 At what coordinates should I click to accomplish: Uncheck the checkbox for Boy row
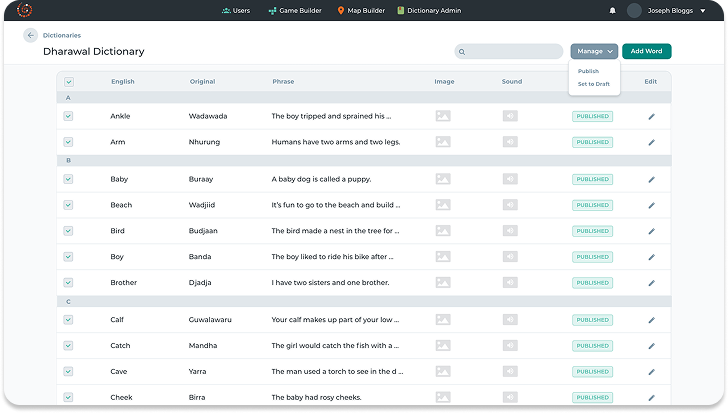(69, 257)
